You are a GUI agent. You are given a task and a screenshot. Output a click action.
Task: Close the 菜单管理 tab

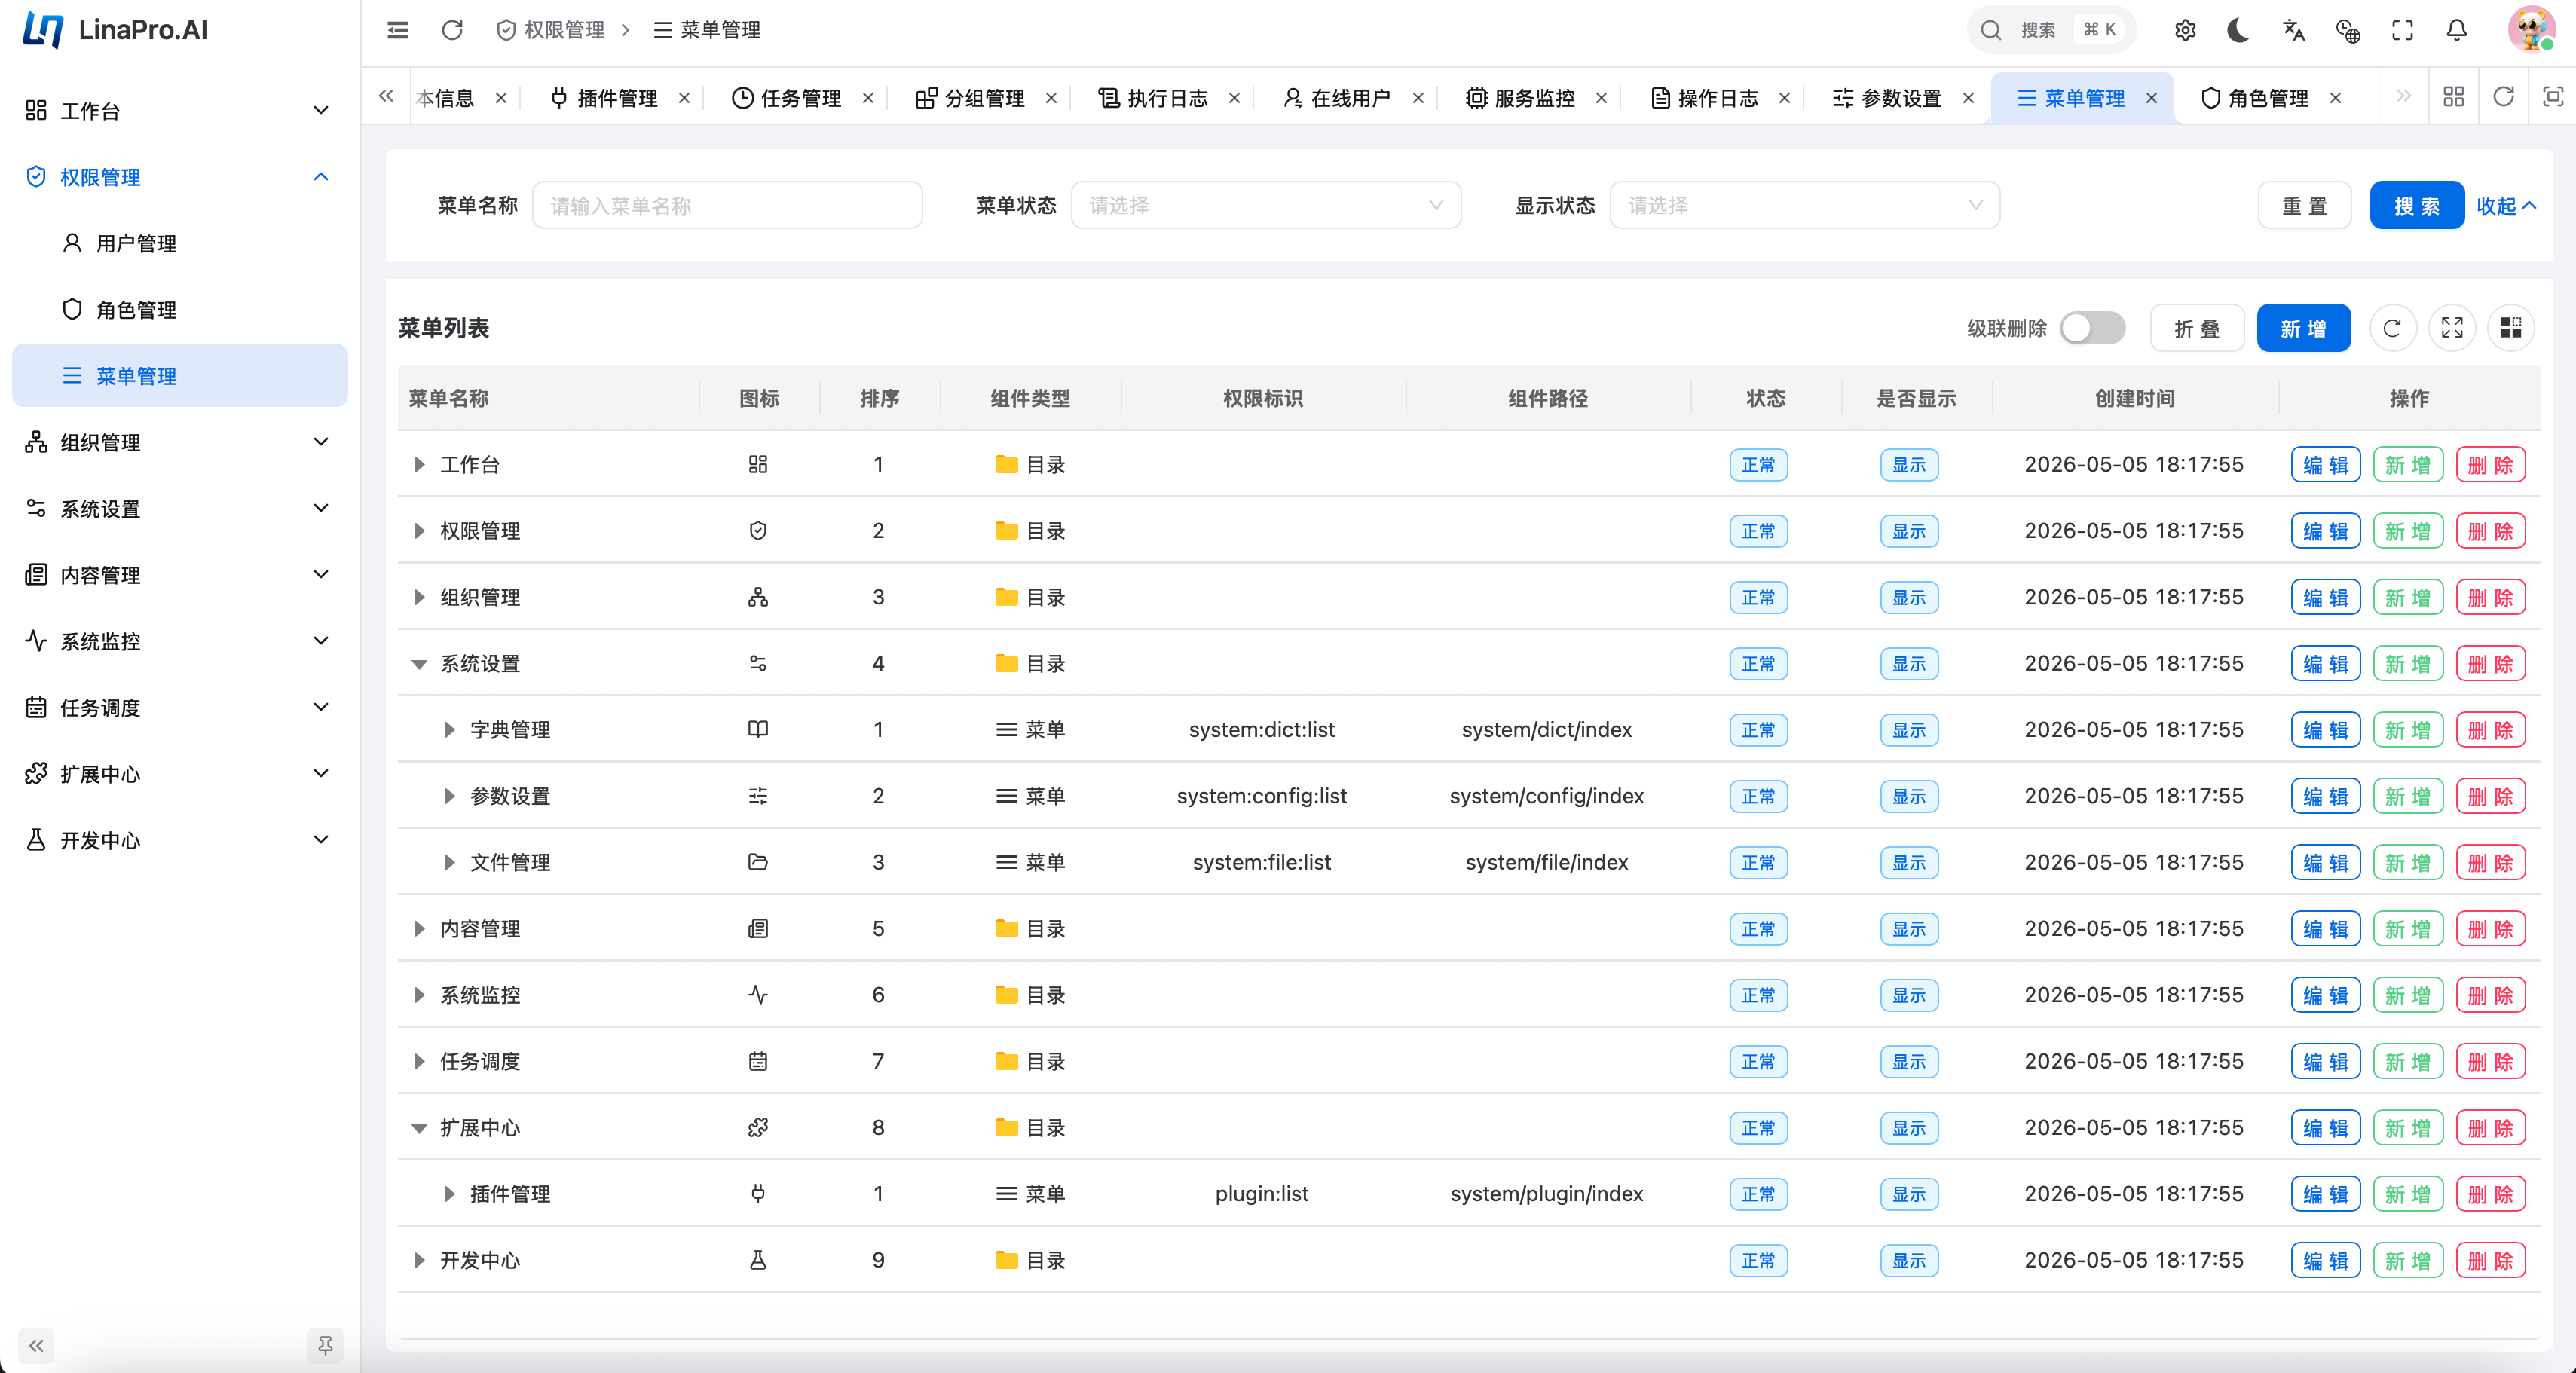(x=2151, y=98)
